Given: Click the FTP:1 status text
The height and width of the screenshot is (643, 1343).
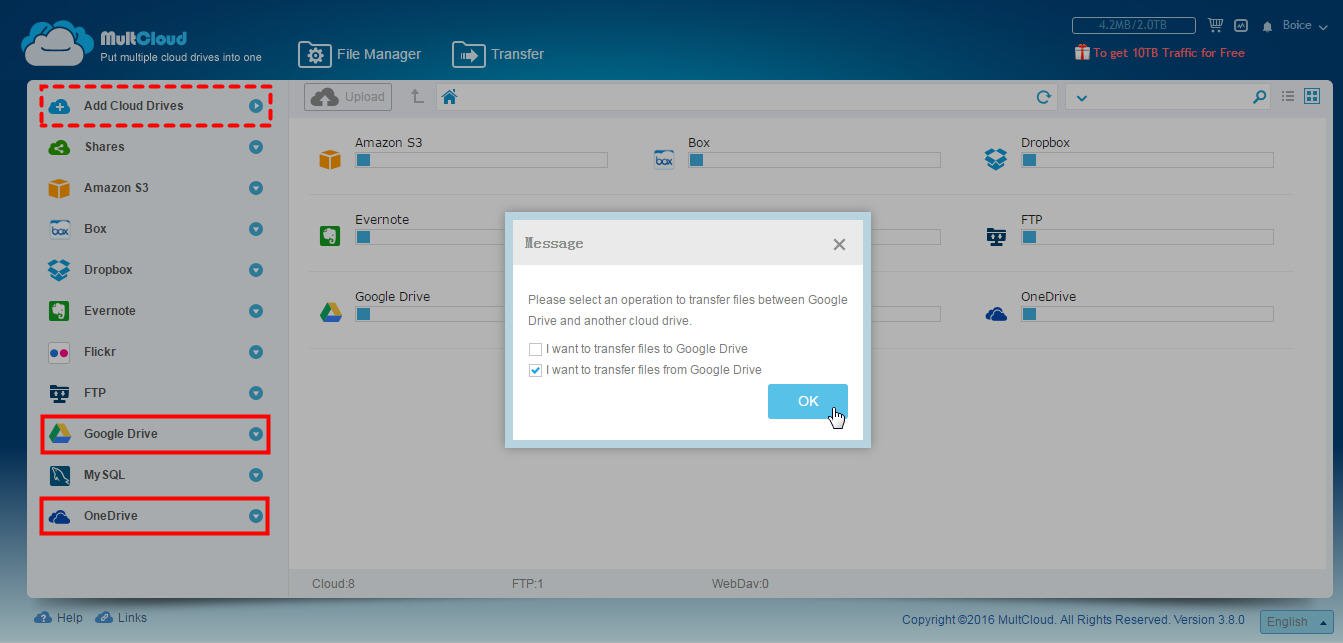Looking at the screenshot, I should [527, 583].
